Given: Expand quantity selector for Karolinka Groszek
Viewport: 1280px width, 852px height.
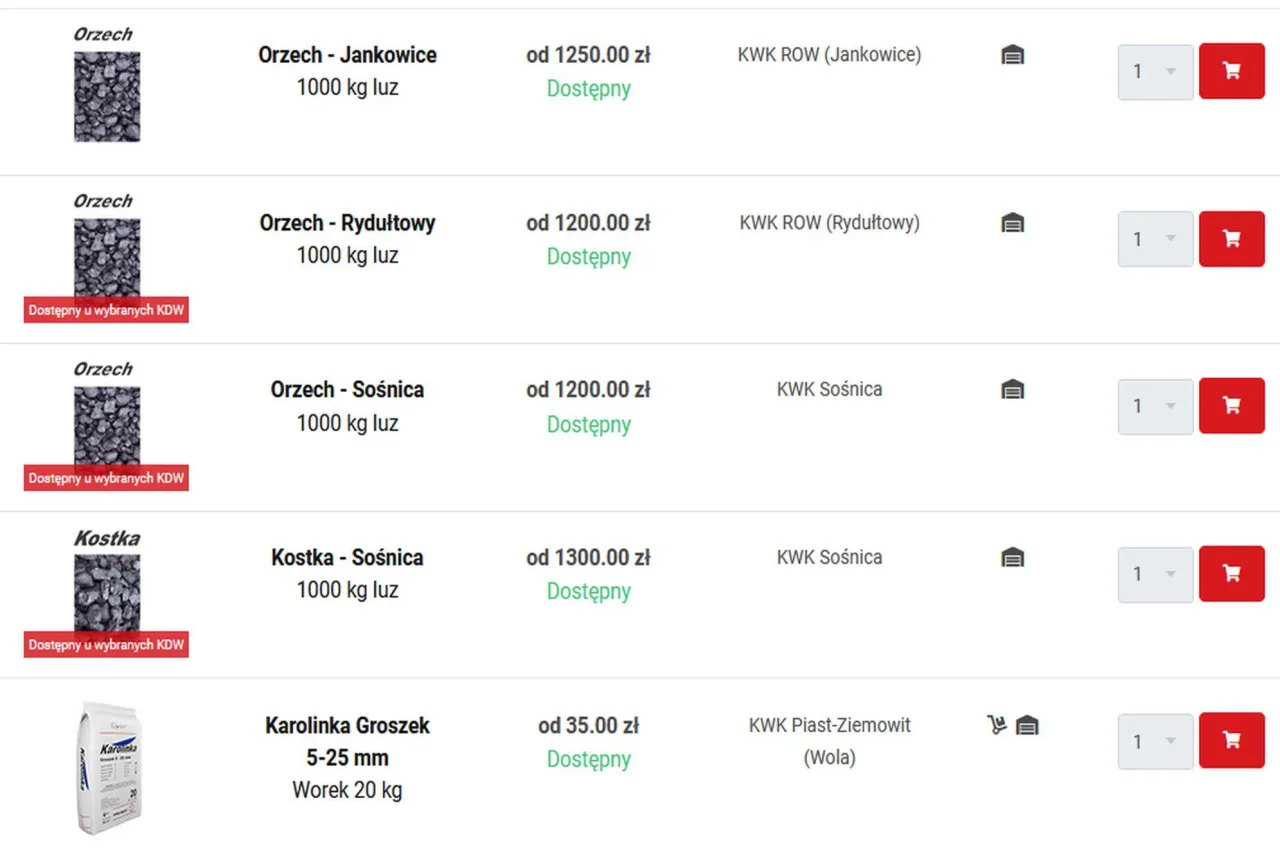Looking at the screenshot, I should pos(1155,742).
